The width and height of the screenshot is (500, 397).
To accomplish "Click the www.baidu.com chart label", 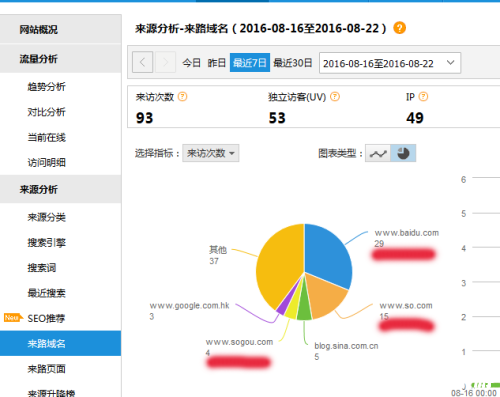I will click(x=407, y=233).
